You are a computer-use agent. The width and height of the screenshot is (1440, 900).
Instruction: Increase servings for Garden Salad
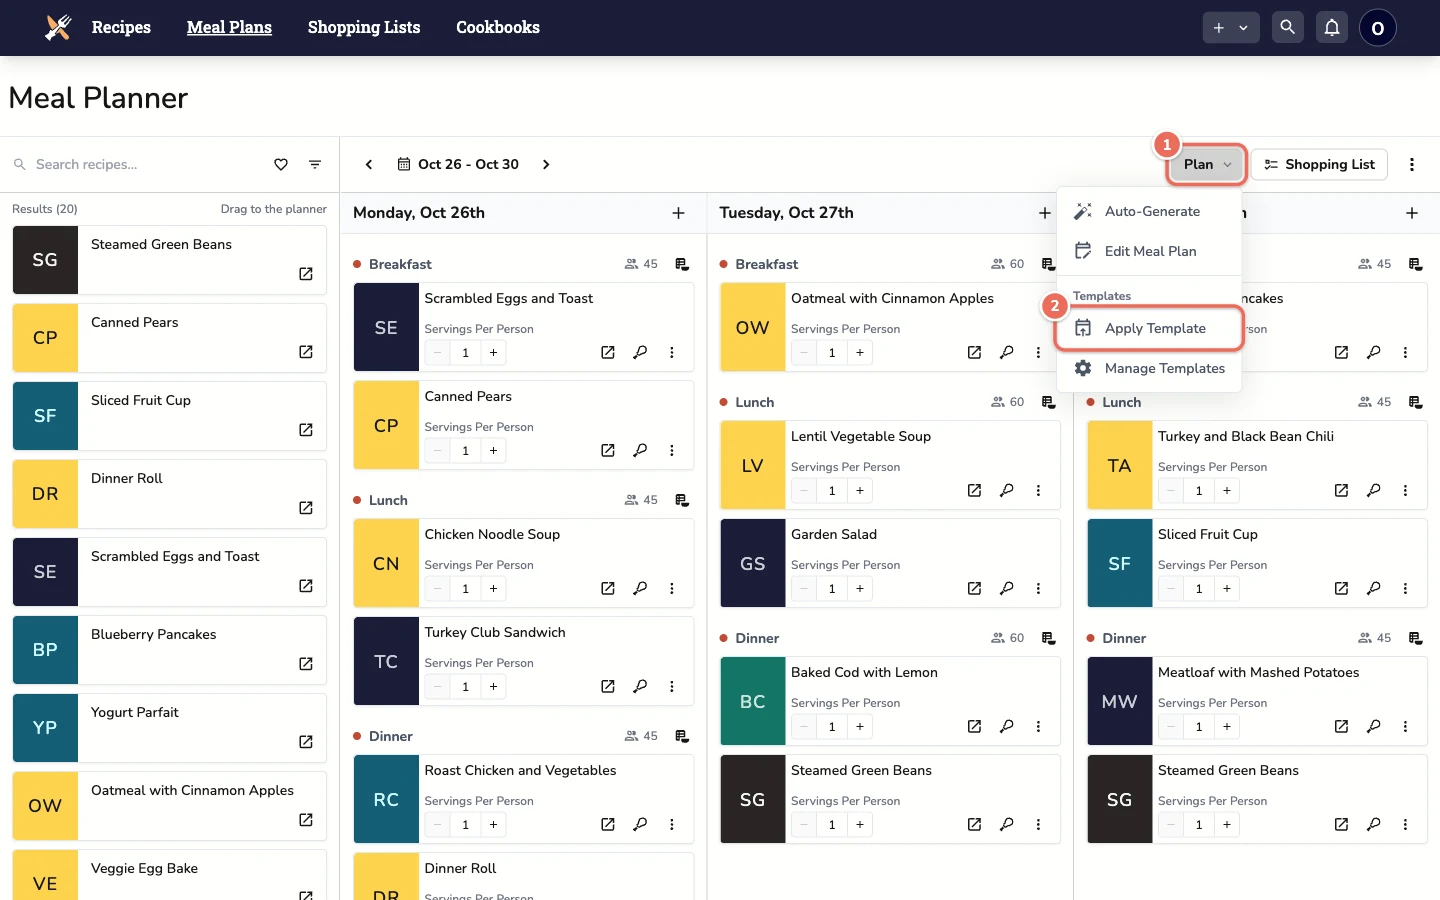pos(860,588)
